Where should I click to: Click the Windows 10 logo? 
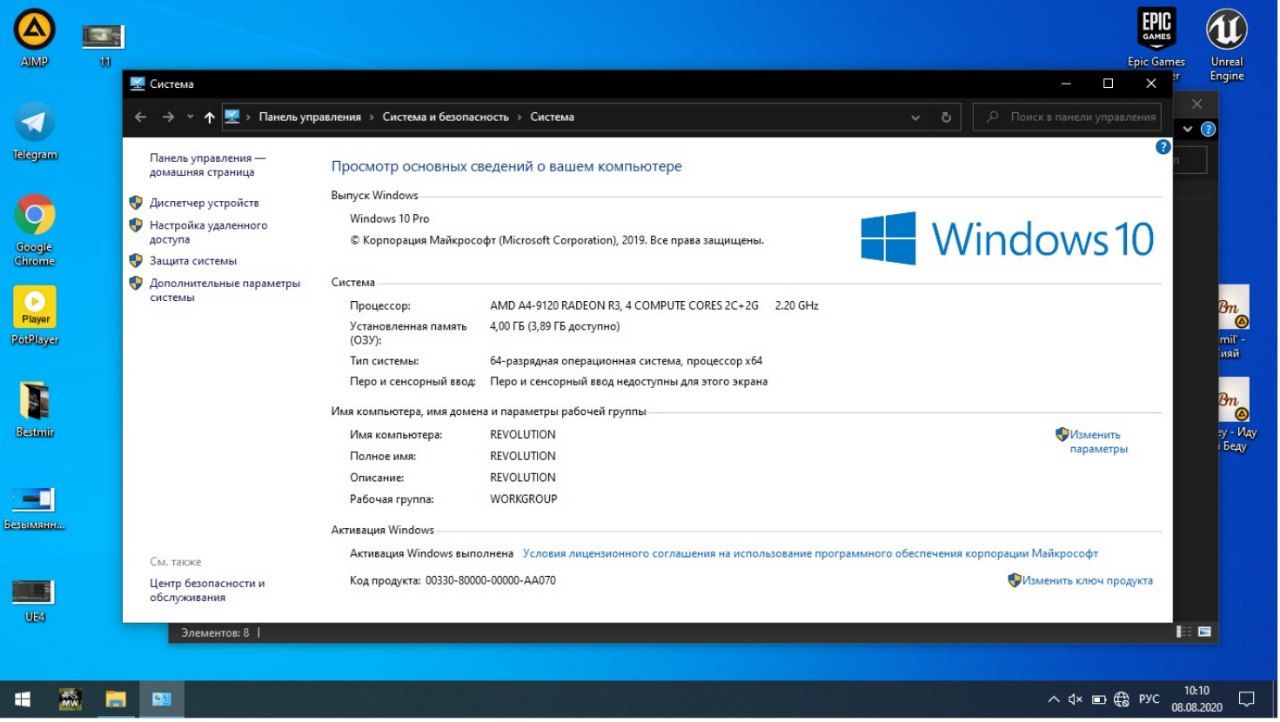(1007, 238)
